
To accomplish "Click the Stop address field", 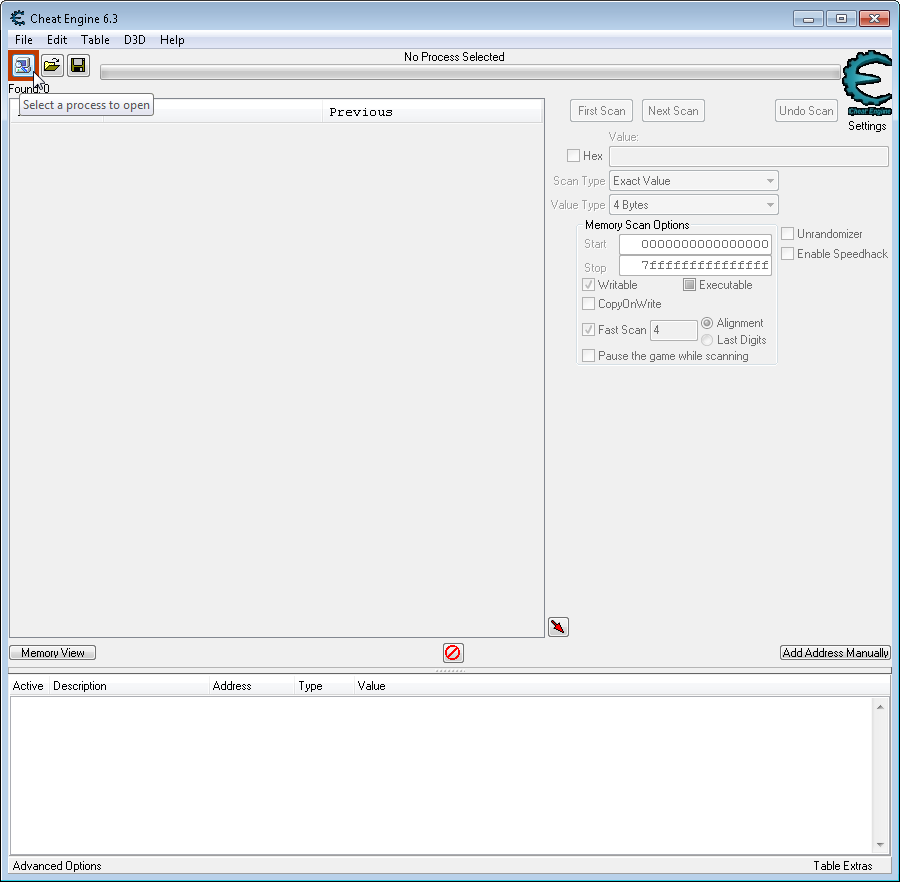I will pos(695,265).
